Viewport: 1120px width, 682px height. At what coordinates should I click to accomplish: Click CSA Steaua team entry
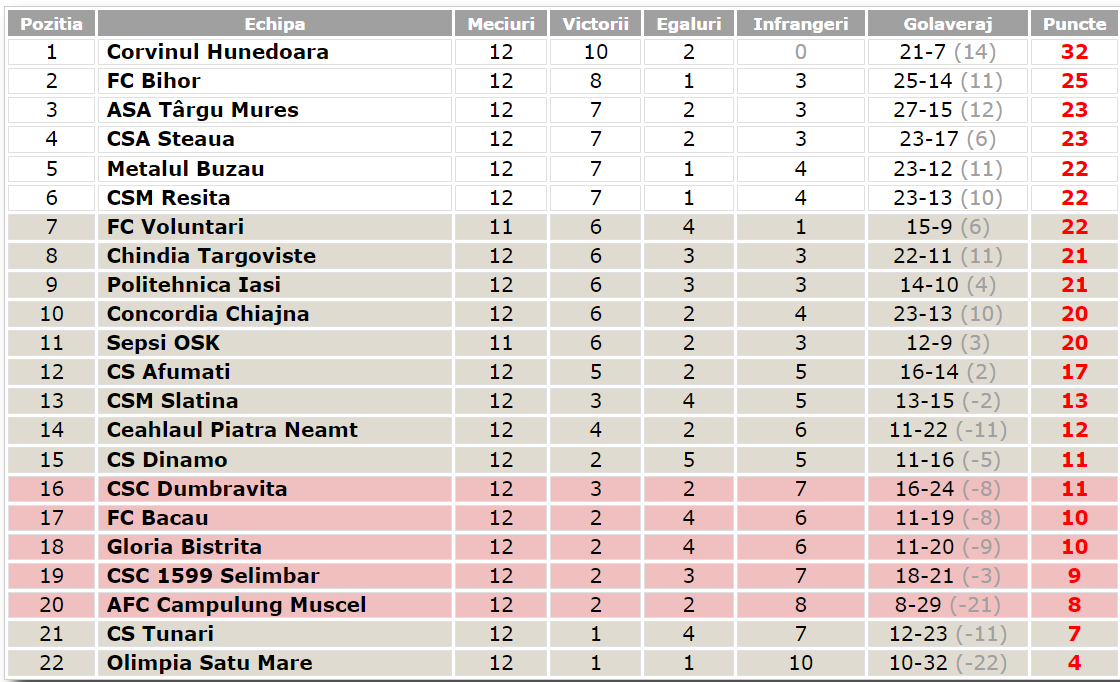pyautogui.click(x=170, y=139)
